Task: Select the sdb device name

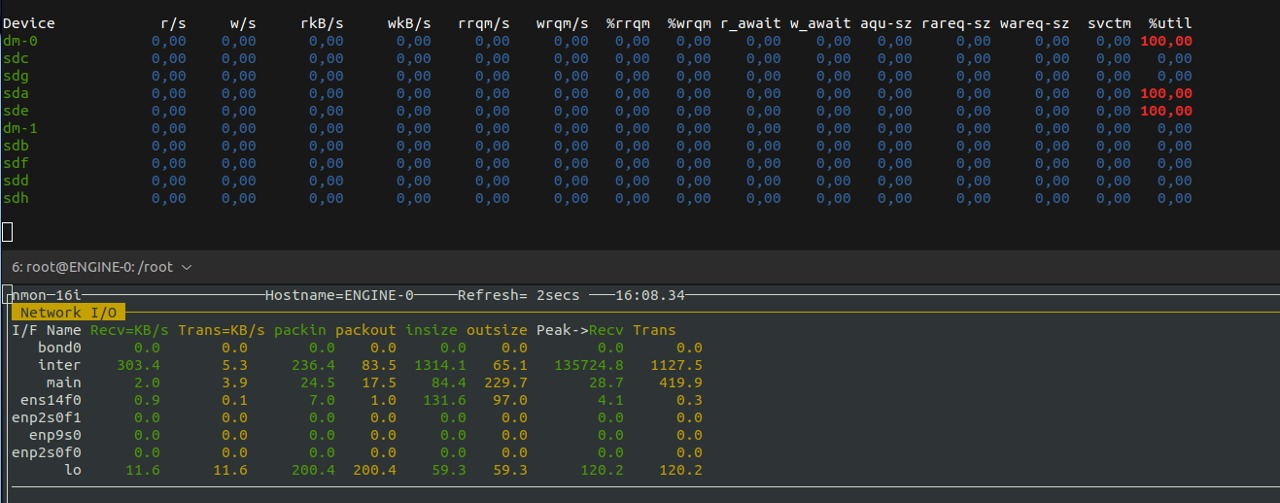Action: tap(16, 146)
